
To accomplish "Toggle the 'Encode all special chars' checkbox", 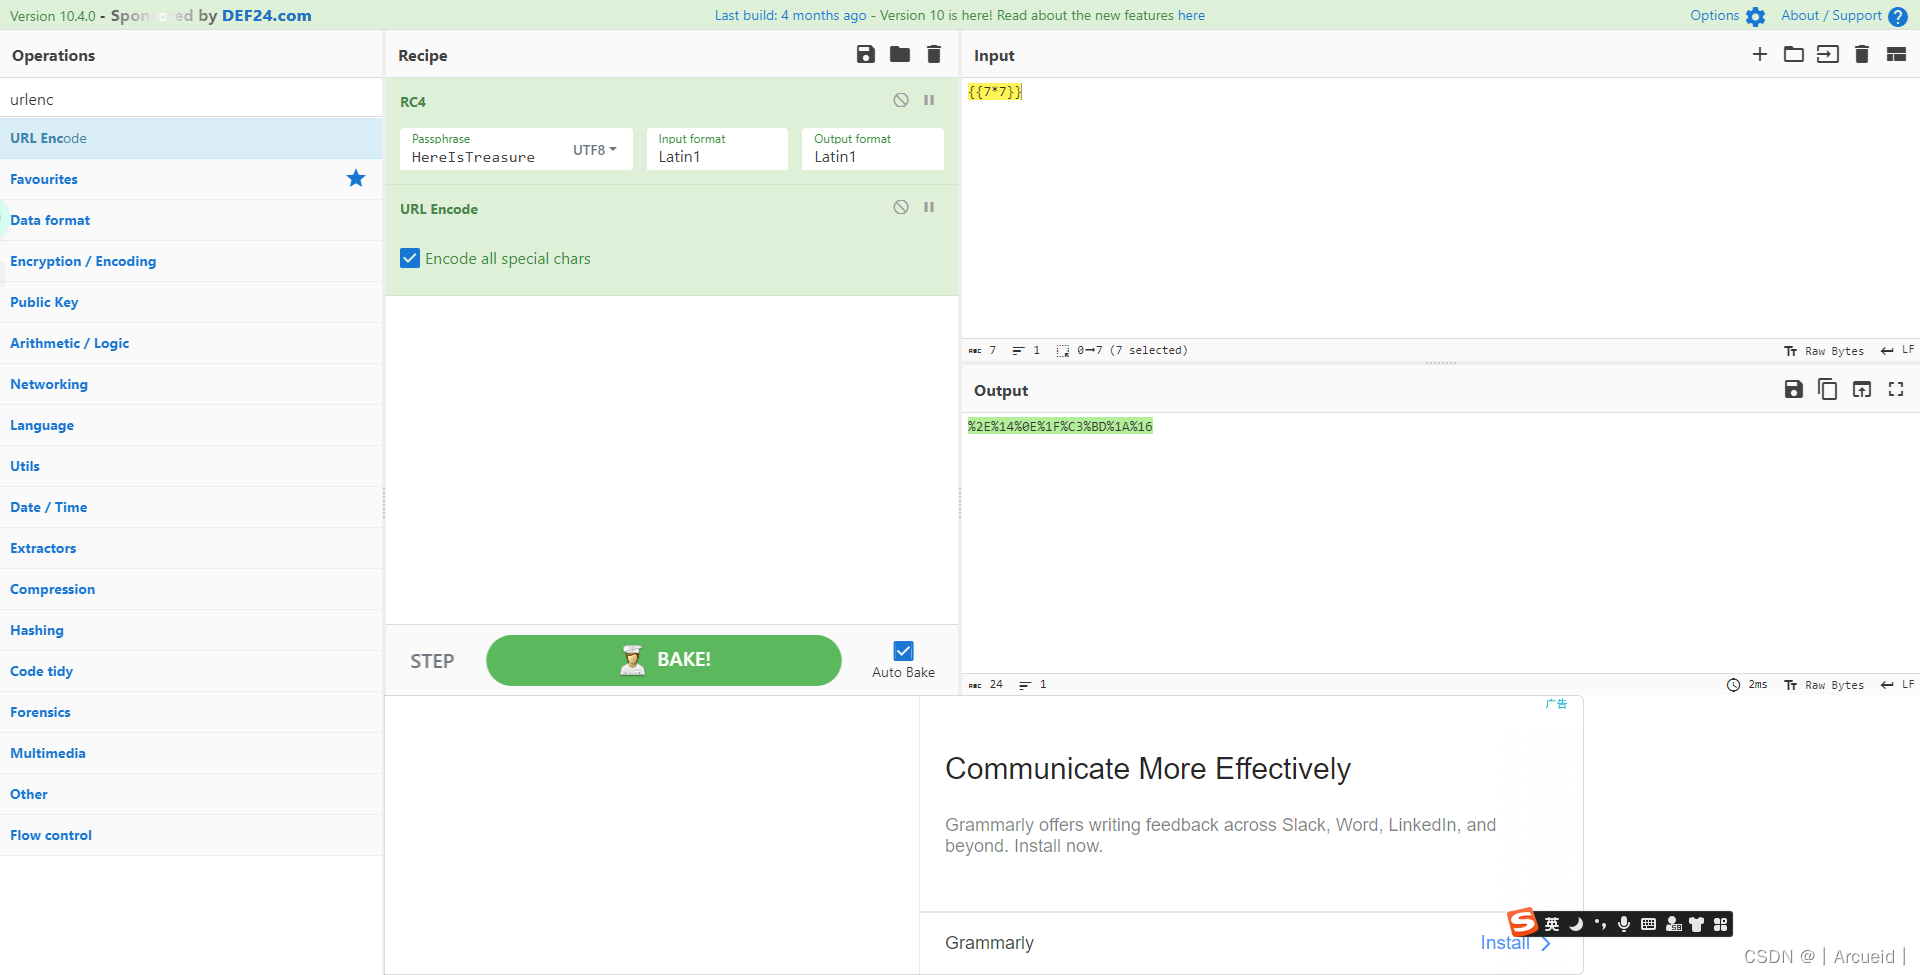I will (410, 258).
